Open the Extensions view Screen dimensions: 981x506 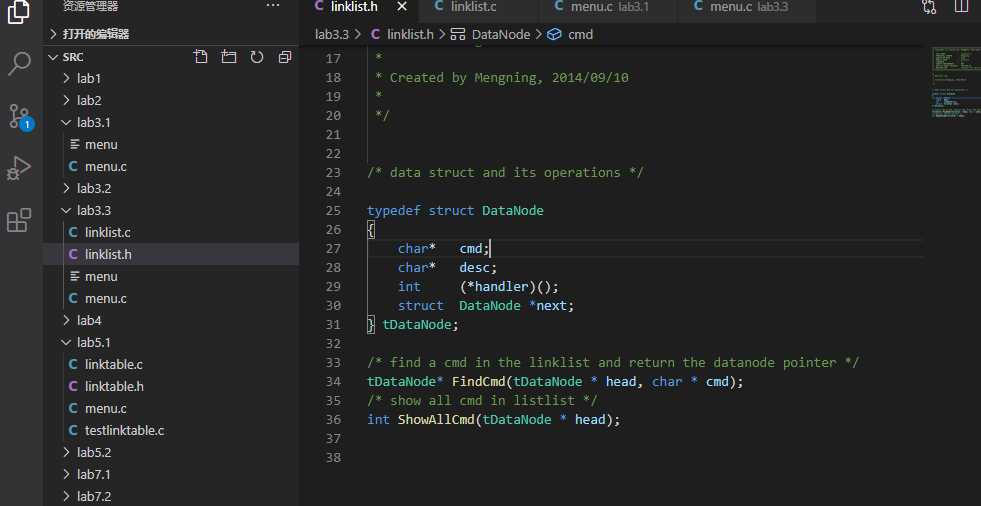[19, 220]
